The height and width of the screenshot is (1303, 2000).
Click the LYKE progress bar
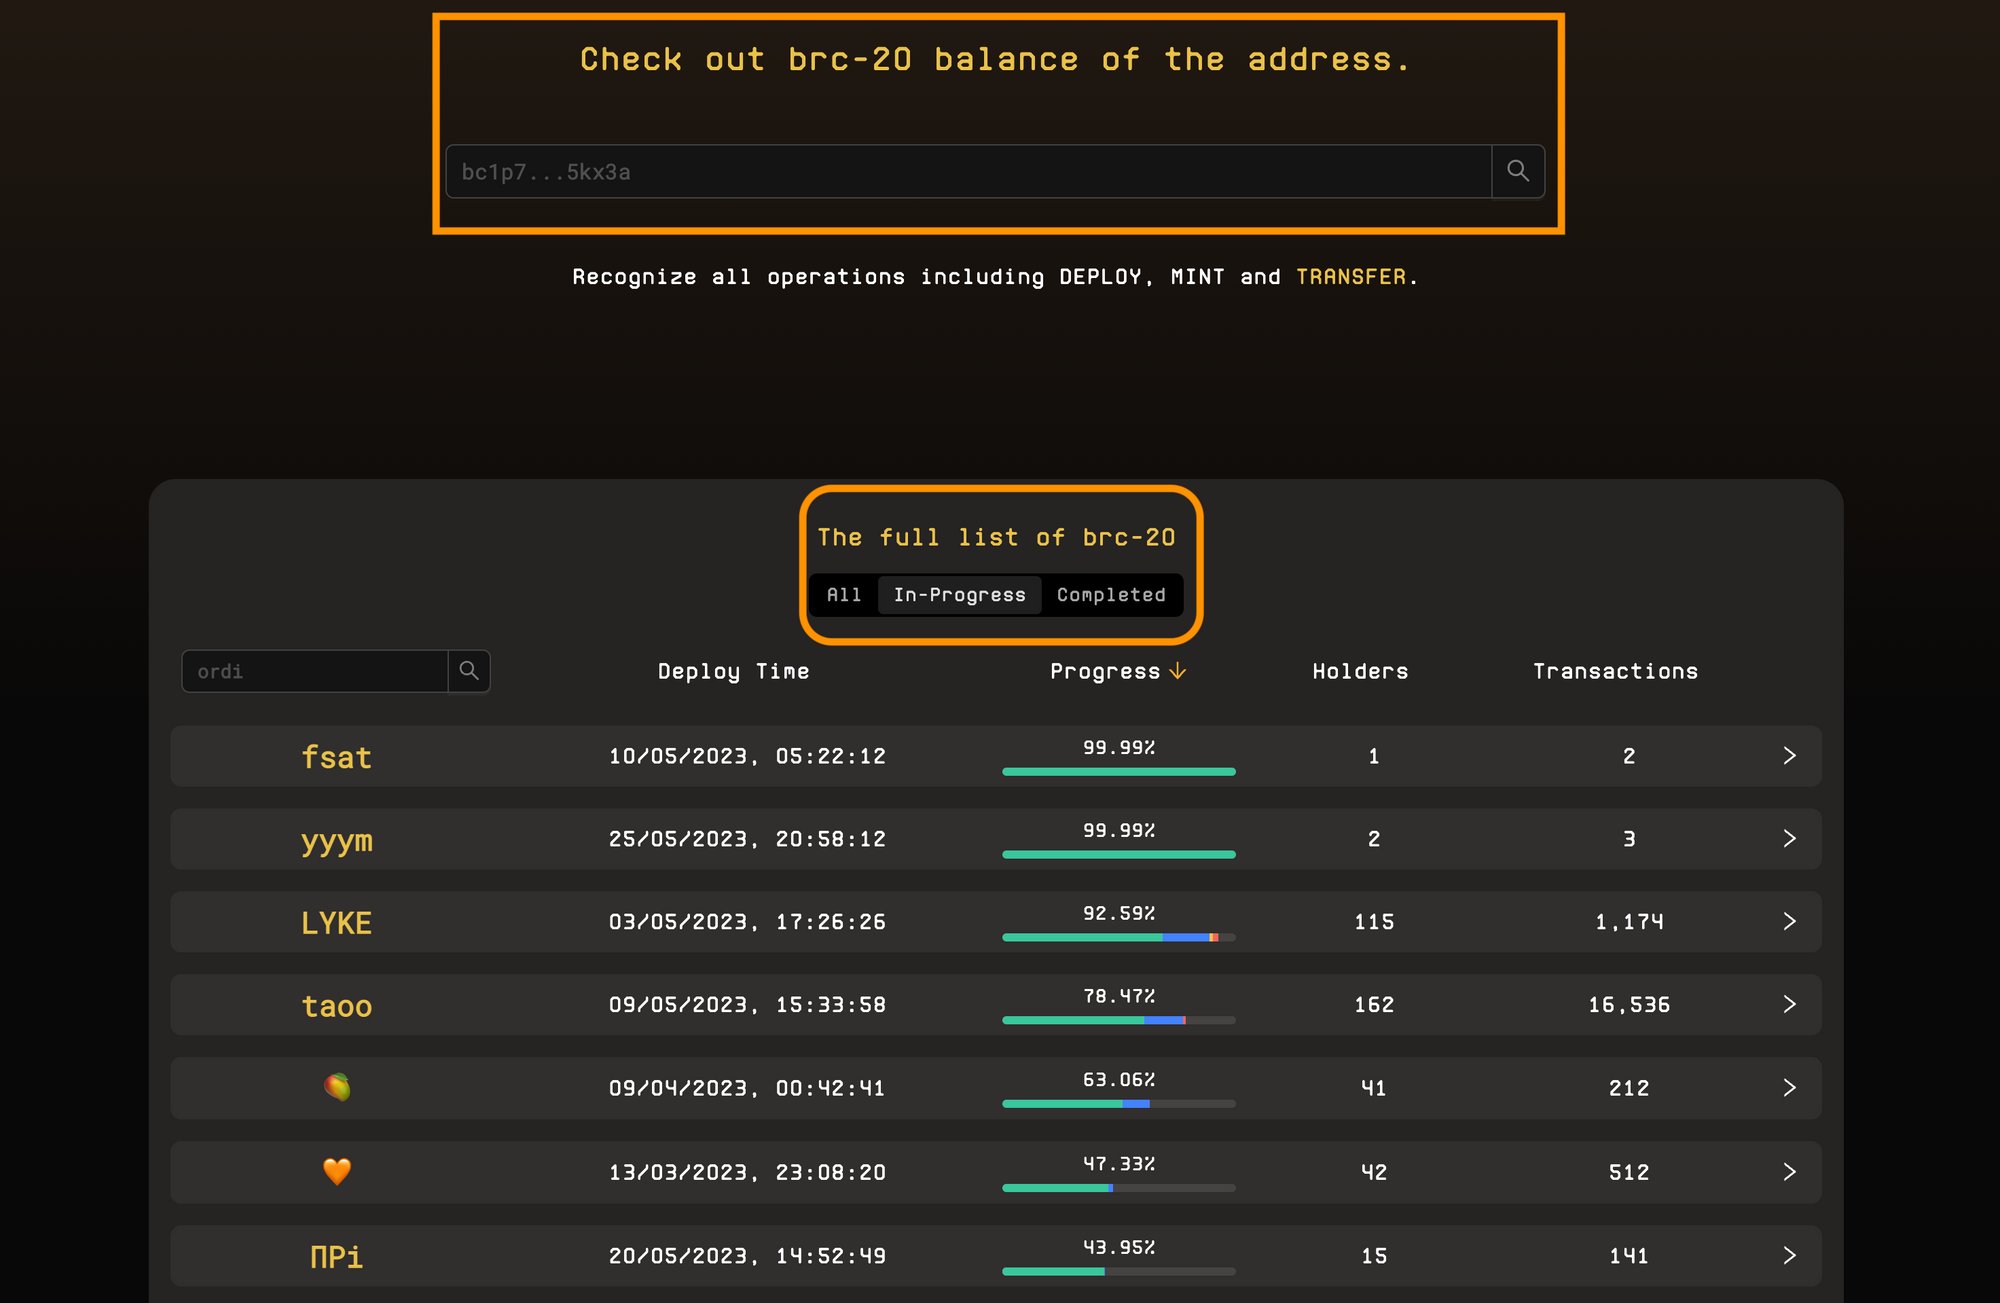point(1118,937)
